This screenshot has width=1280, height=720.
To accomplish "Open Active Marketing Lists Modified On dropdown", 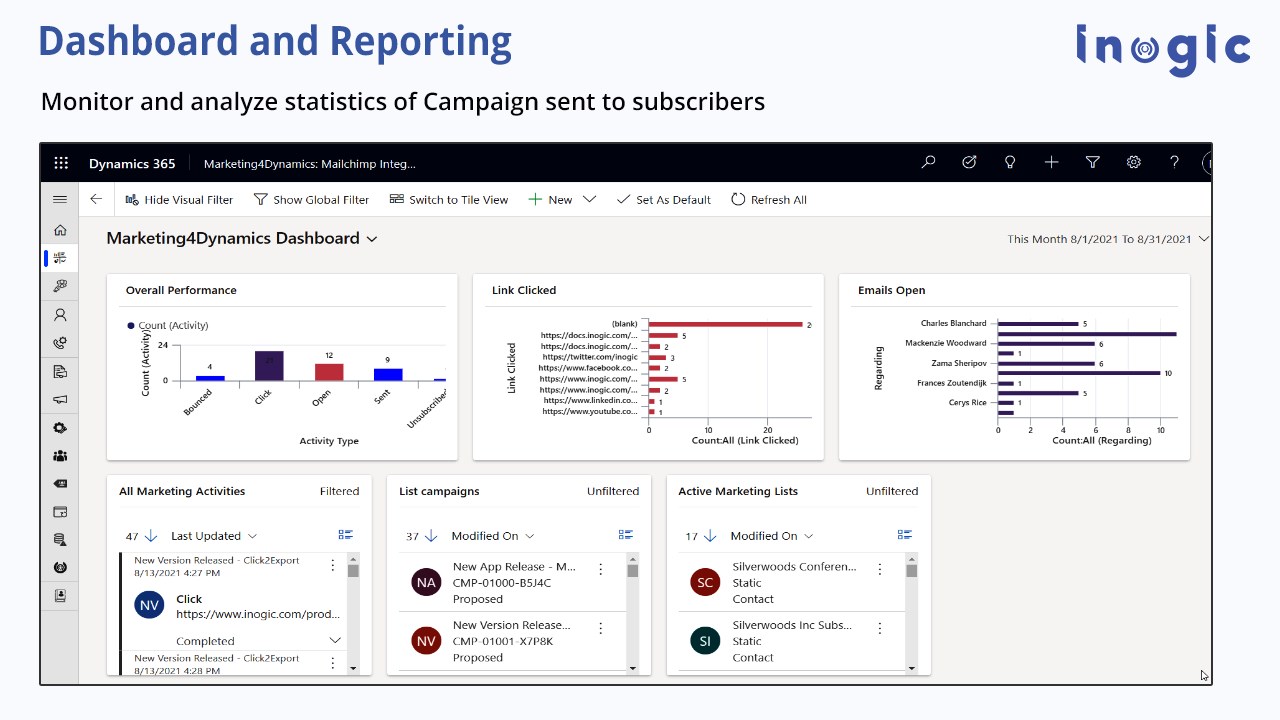I will click(x=772, y=536).
